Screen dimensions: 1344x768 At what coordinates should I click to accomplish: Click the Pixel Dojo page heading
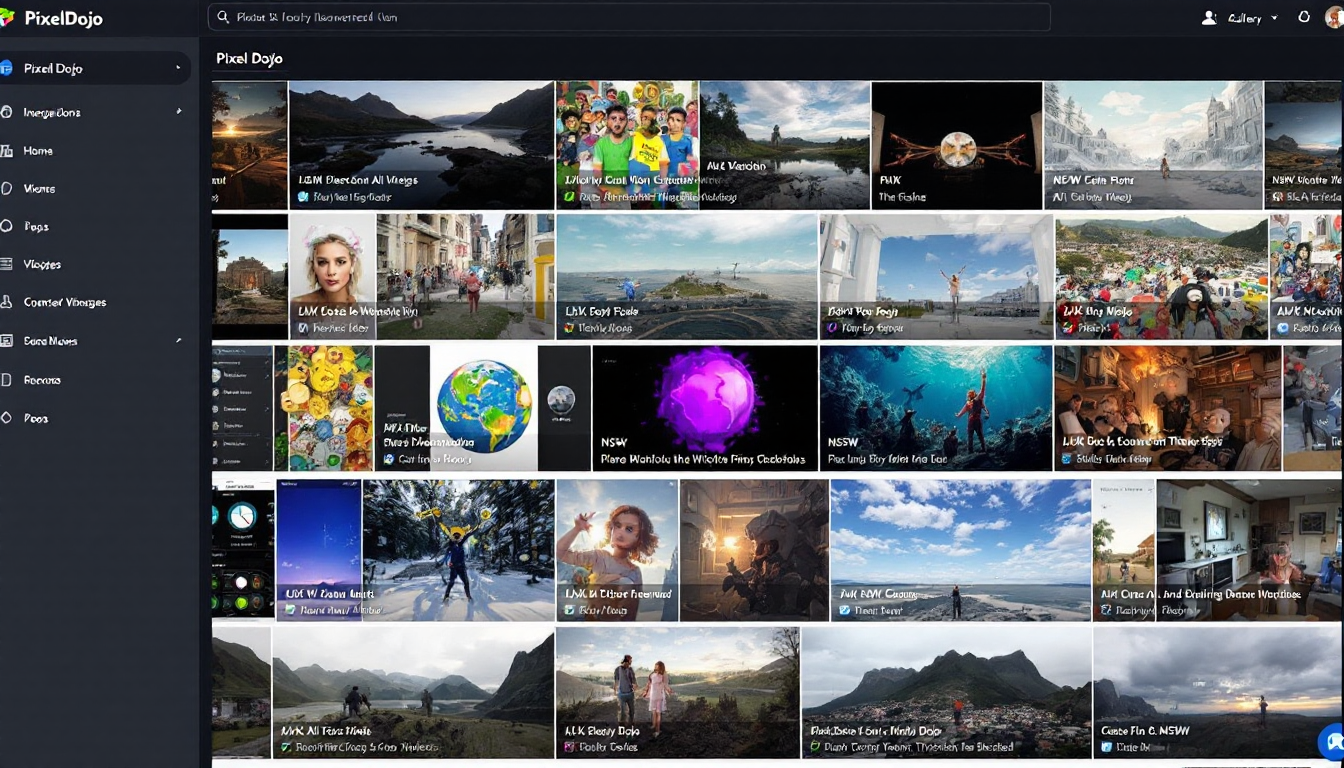point(249,59)
